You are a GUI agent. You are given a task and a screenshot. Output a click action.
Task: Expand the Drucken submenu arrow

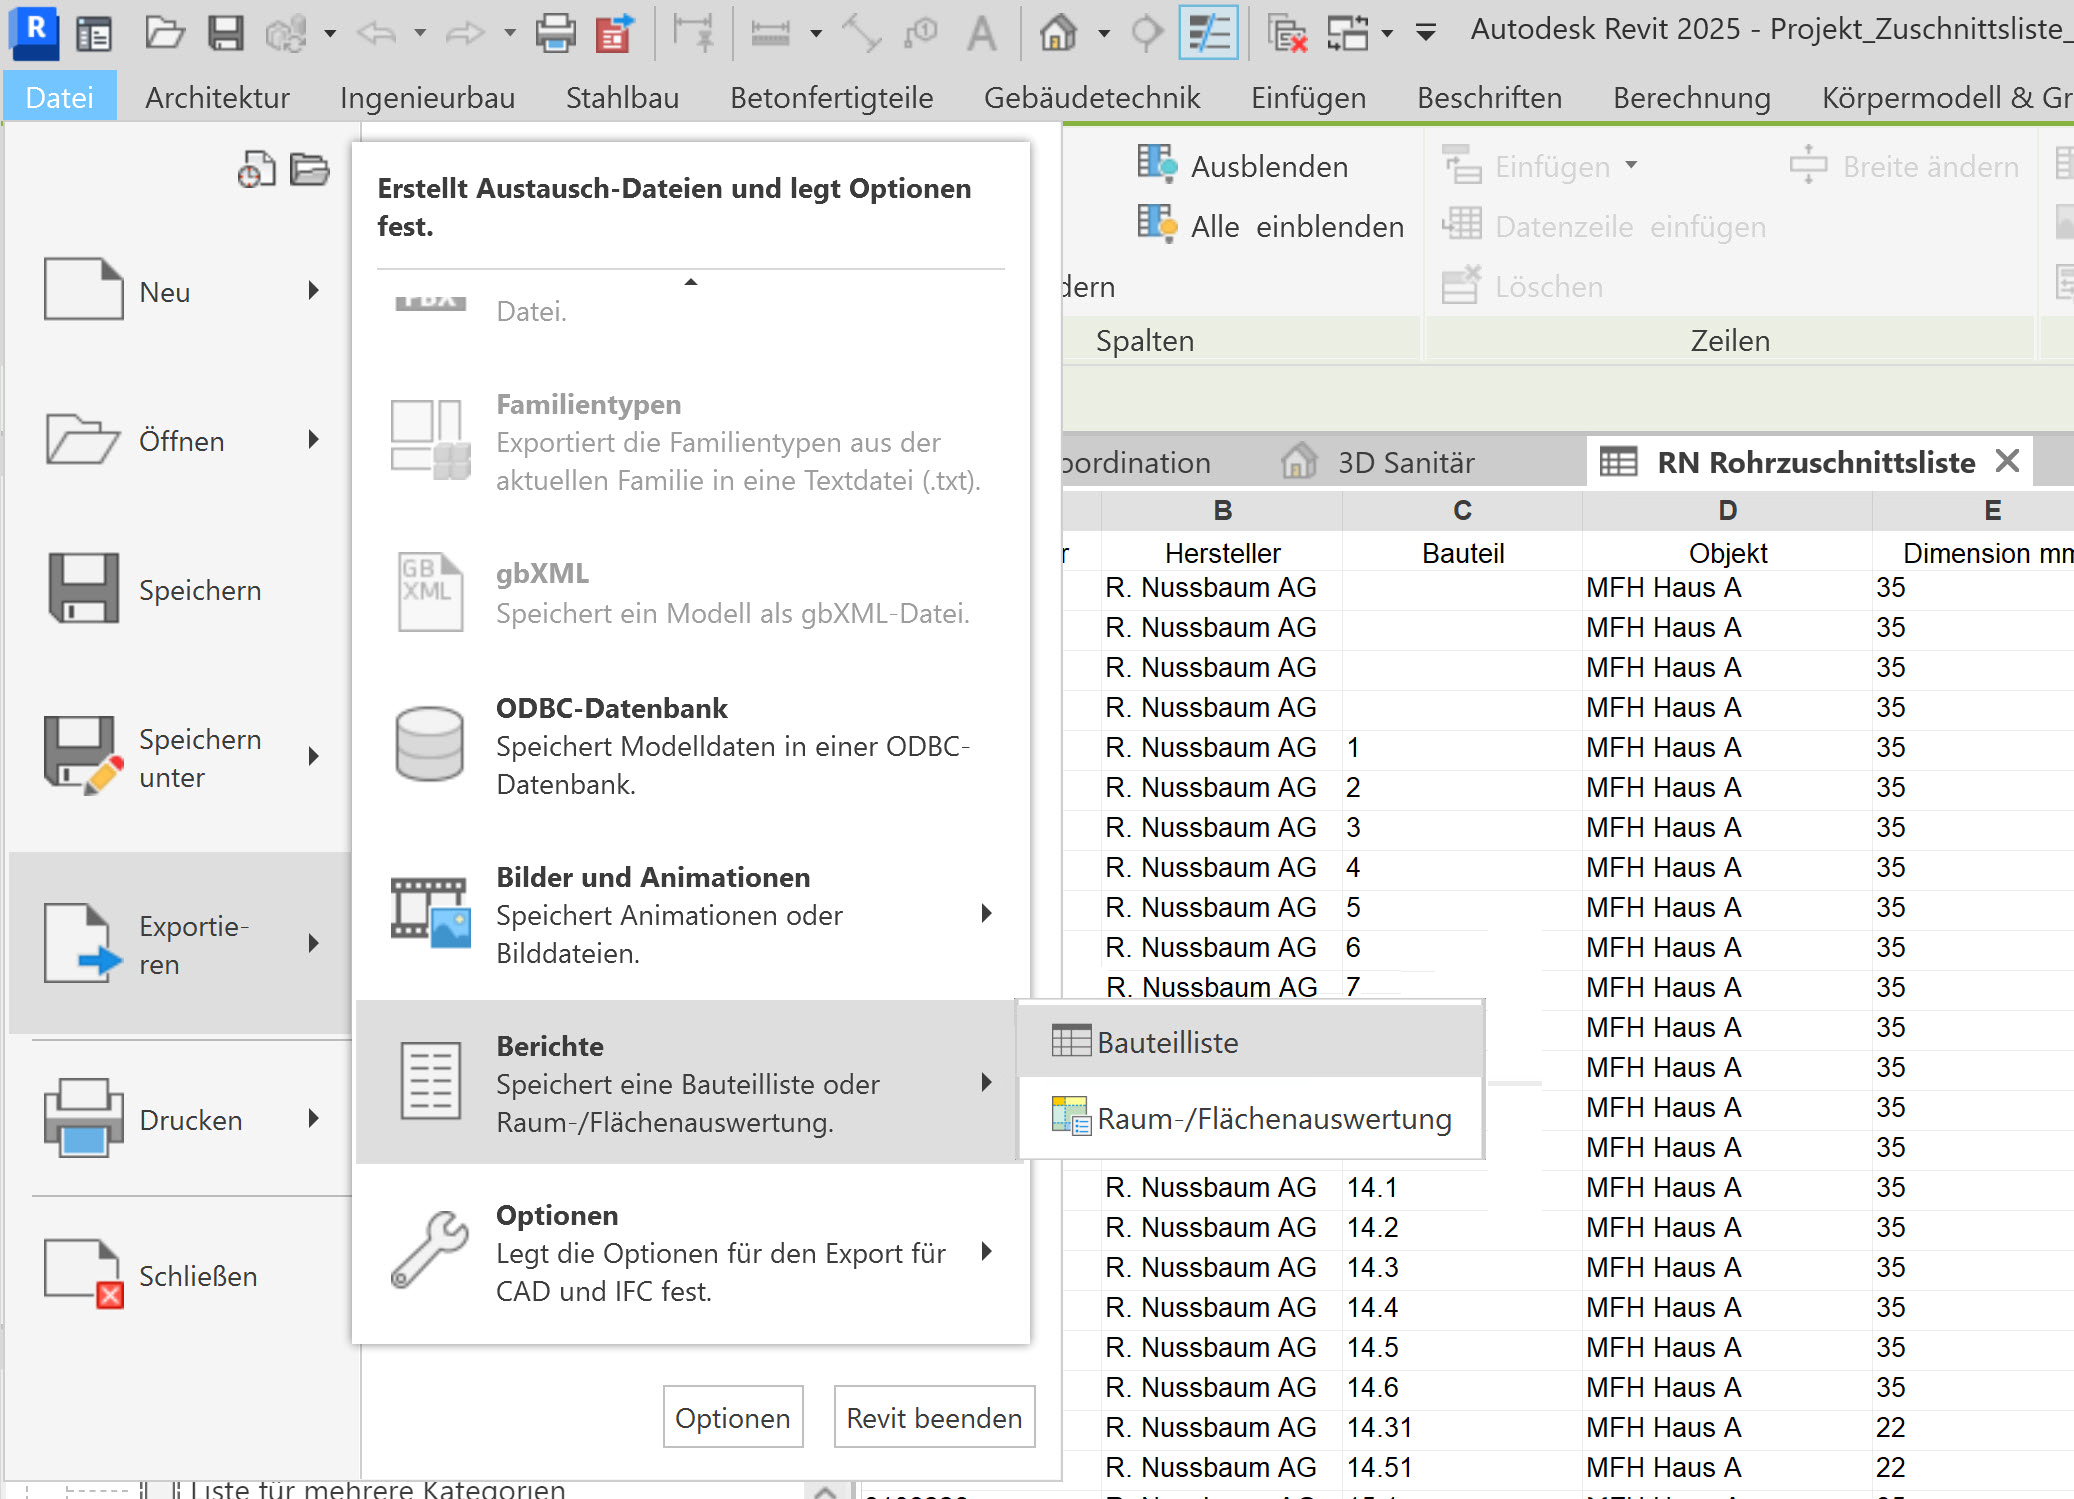coord(314,1118)
